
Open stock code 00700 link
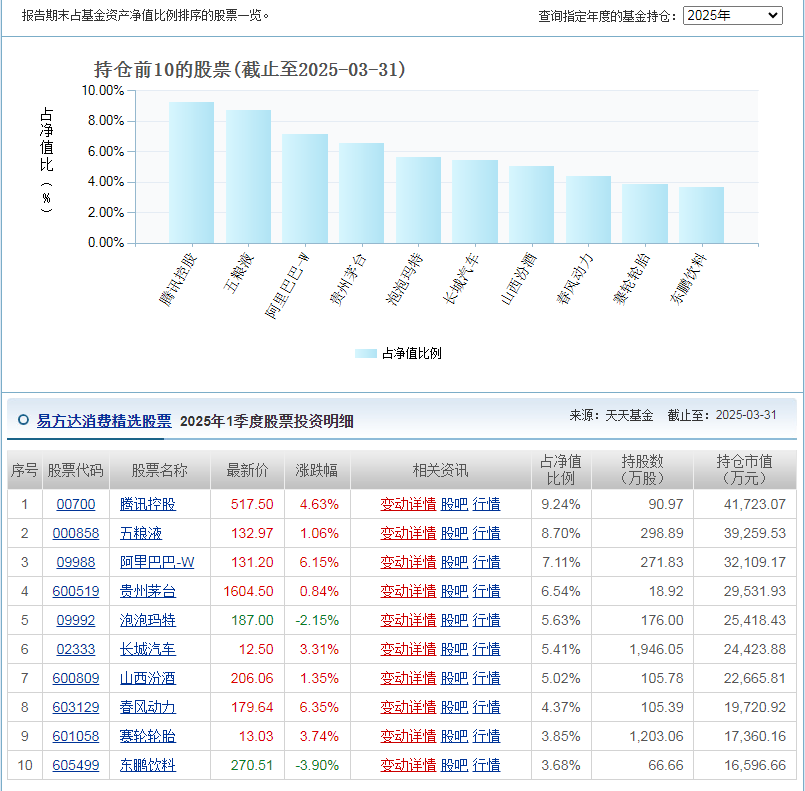point(75,504)
